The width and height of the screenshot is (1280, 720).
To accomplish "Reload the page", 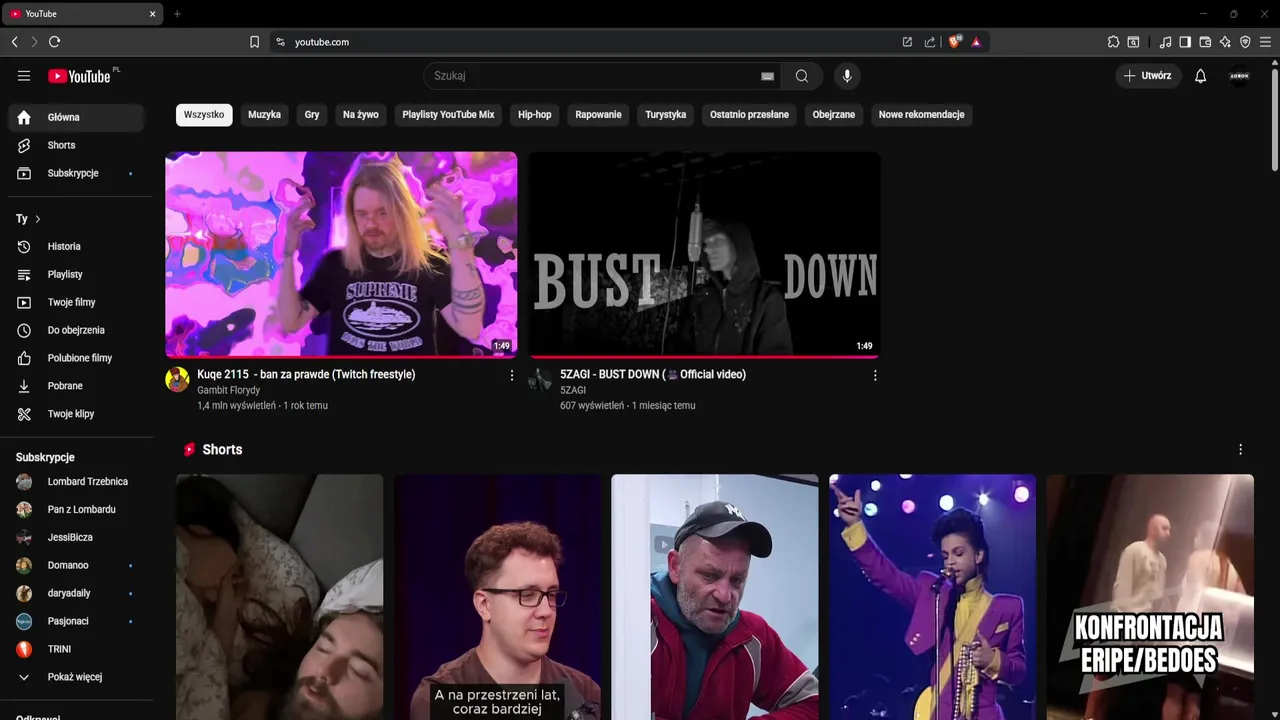I will pos(54,42).
